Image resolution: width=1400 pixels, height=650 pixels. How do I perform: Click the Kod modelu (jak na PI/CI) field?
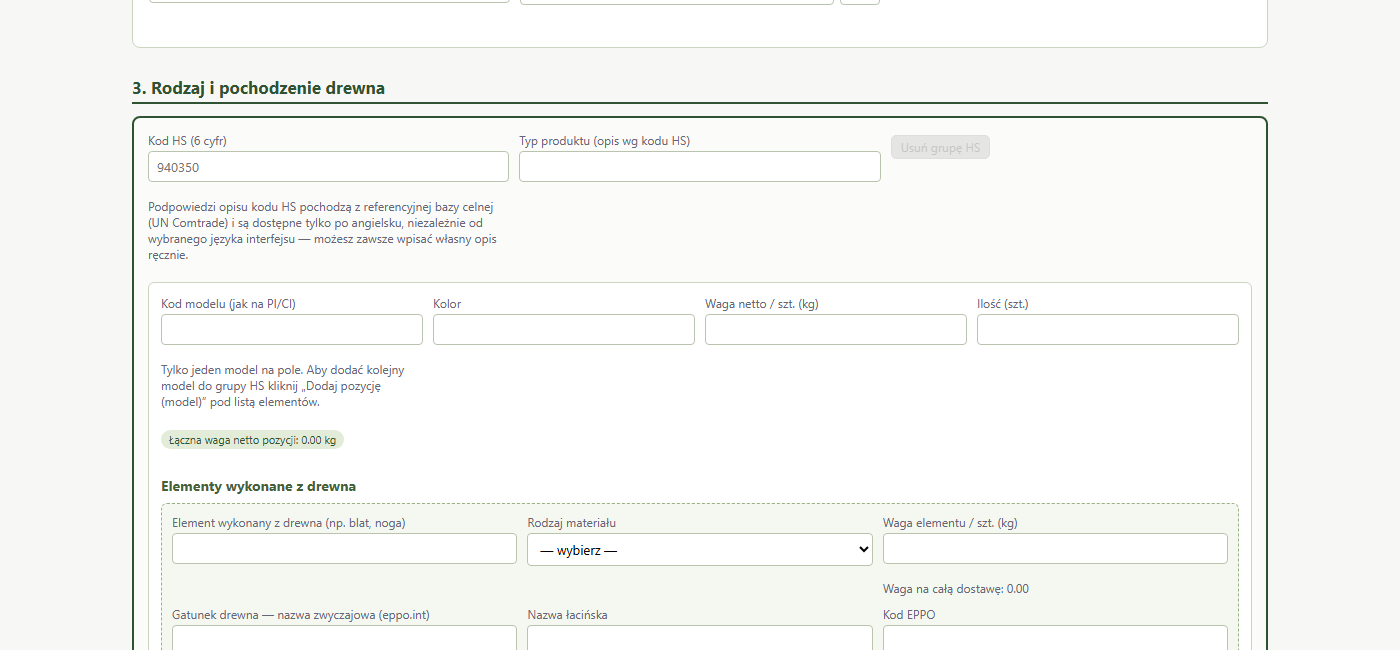point(292,330)
